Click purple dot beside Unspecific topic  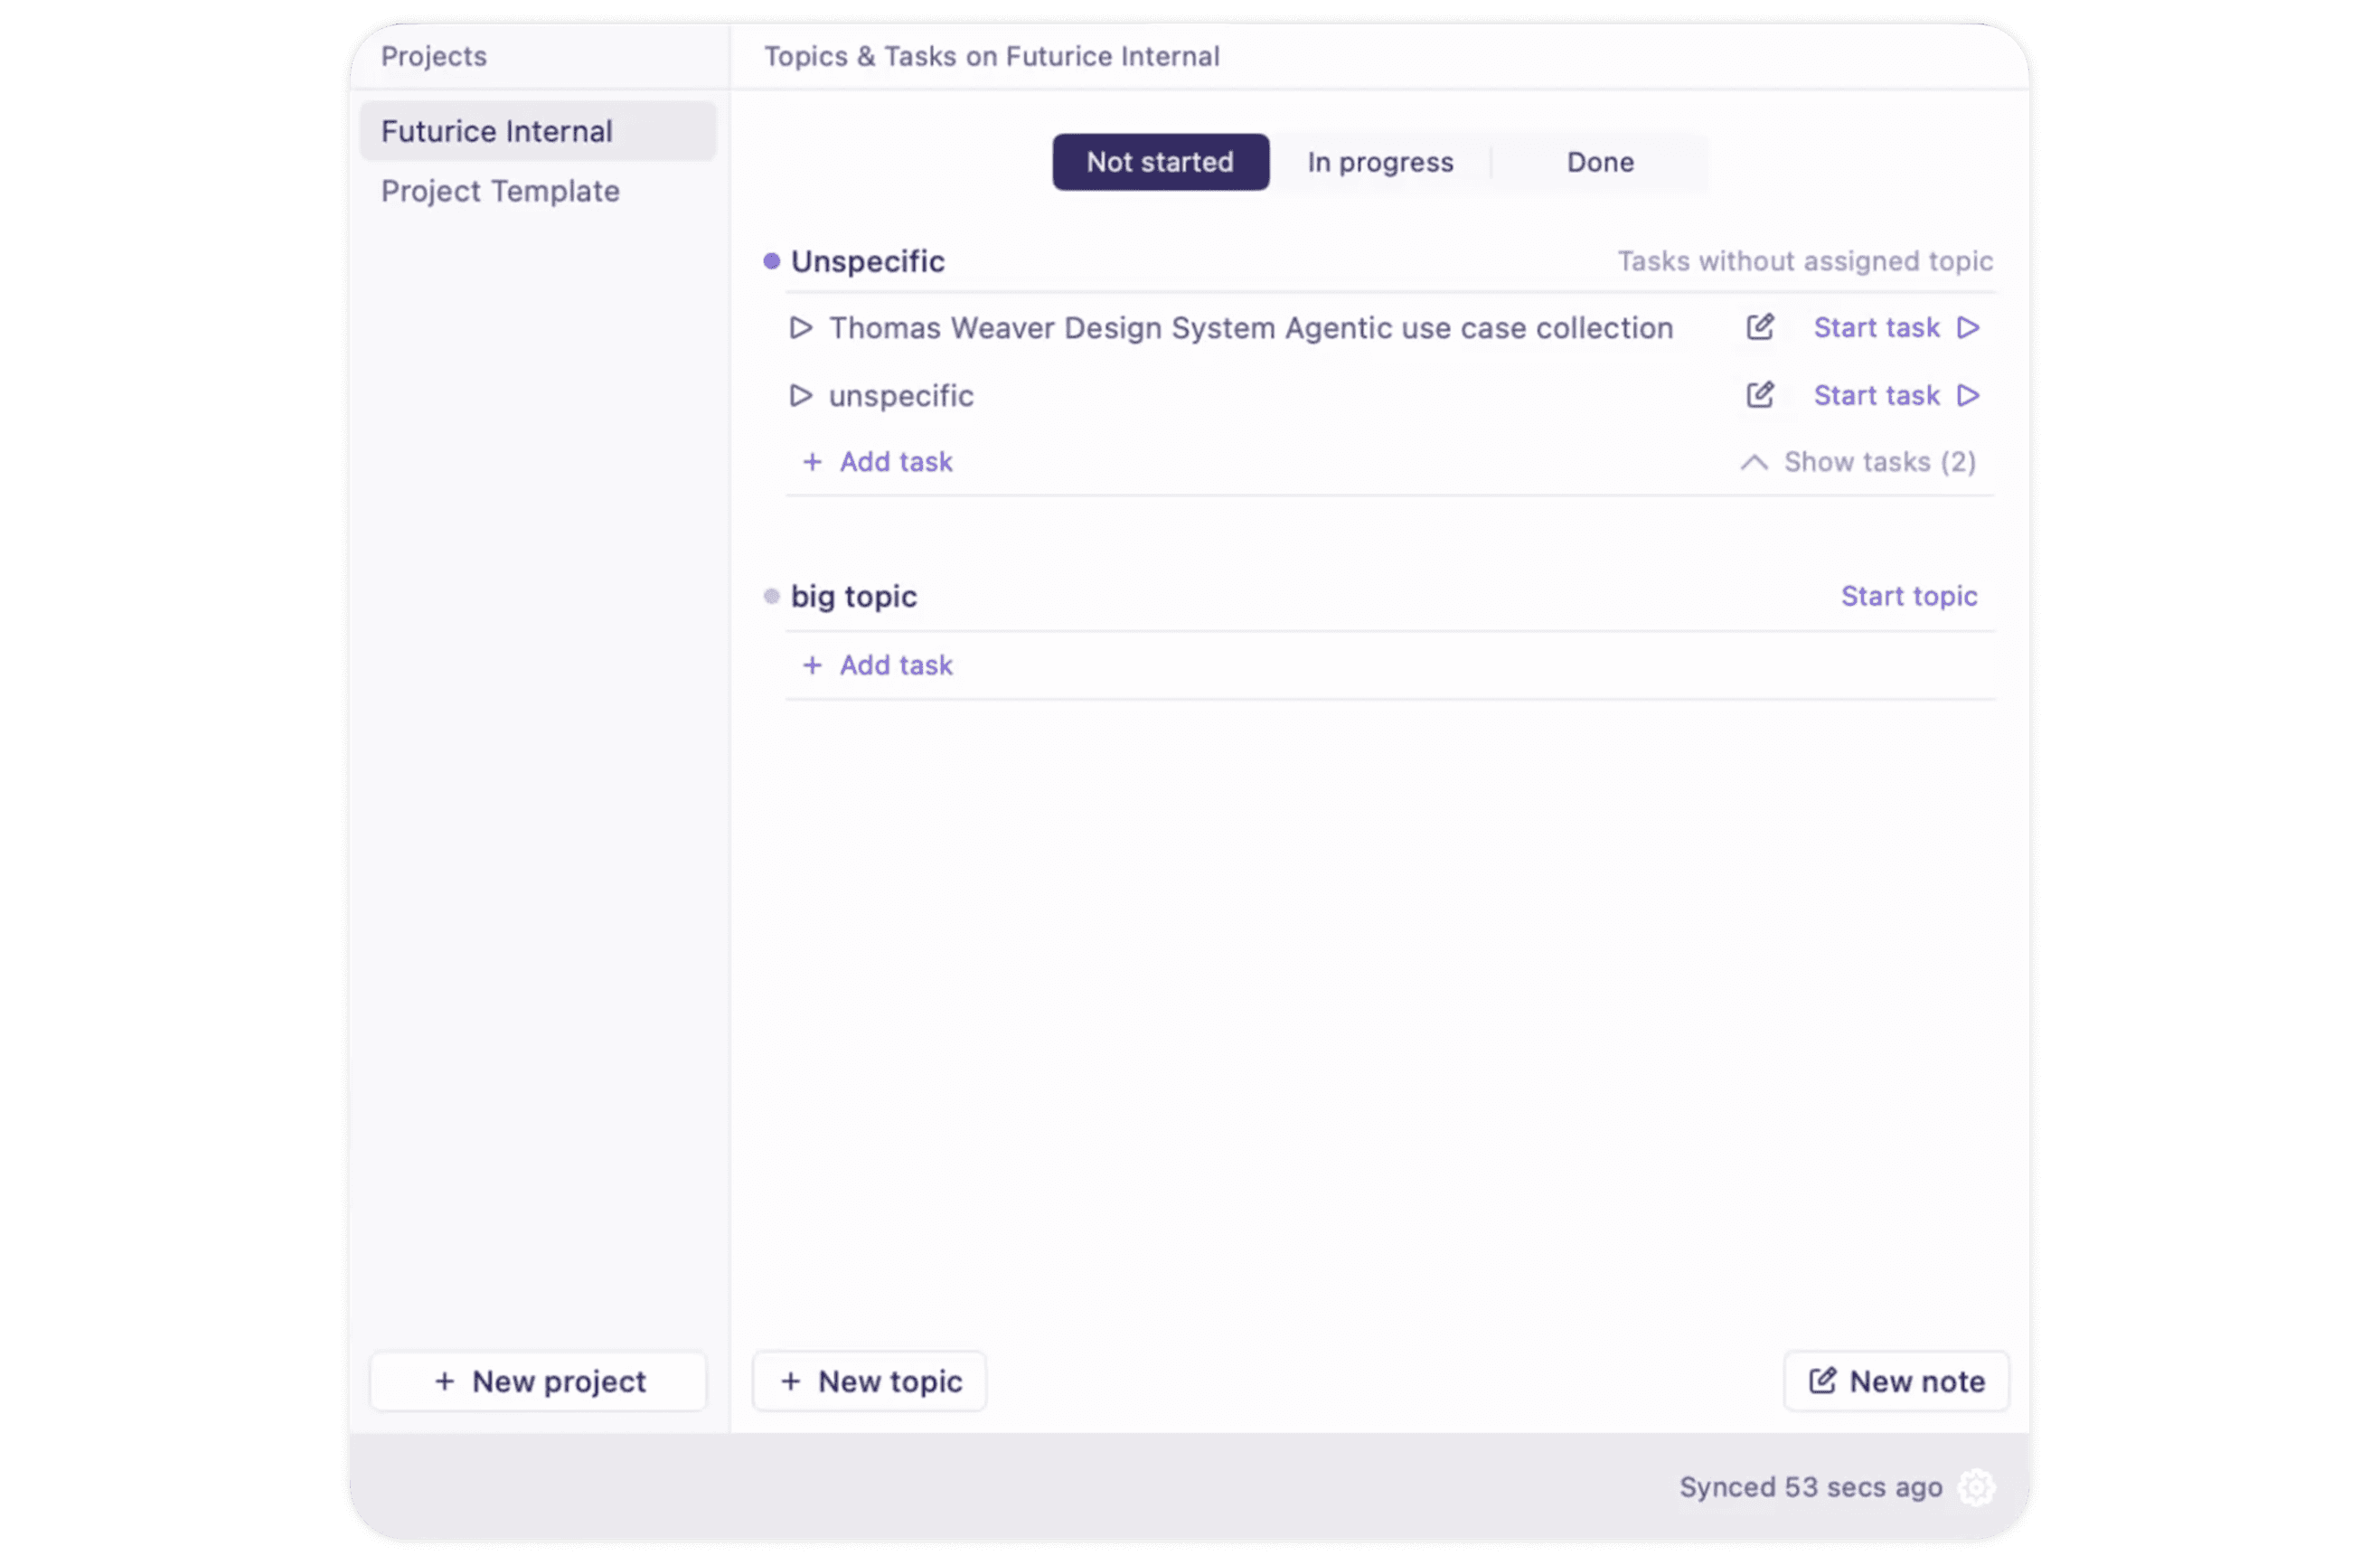point(771,261)
